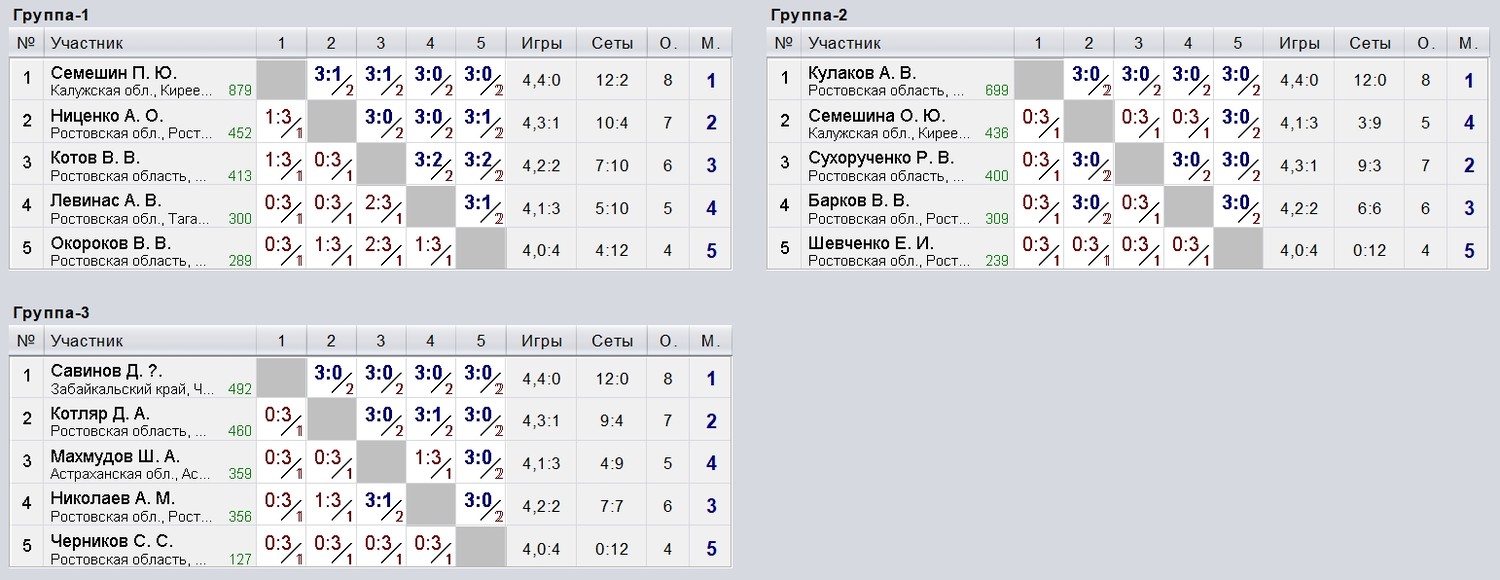
Task: Open Окороков В. В. player entry
Action: pyautogui.click(x=111, y=243)
